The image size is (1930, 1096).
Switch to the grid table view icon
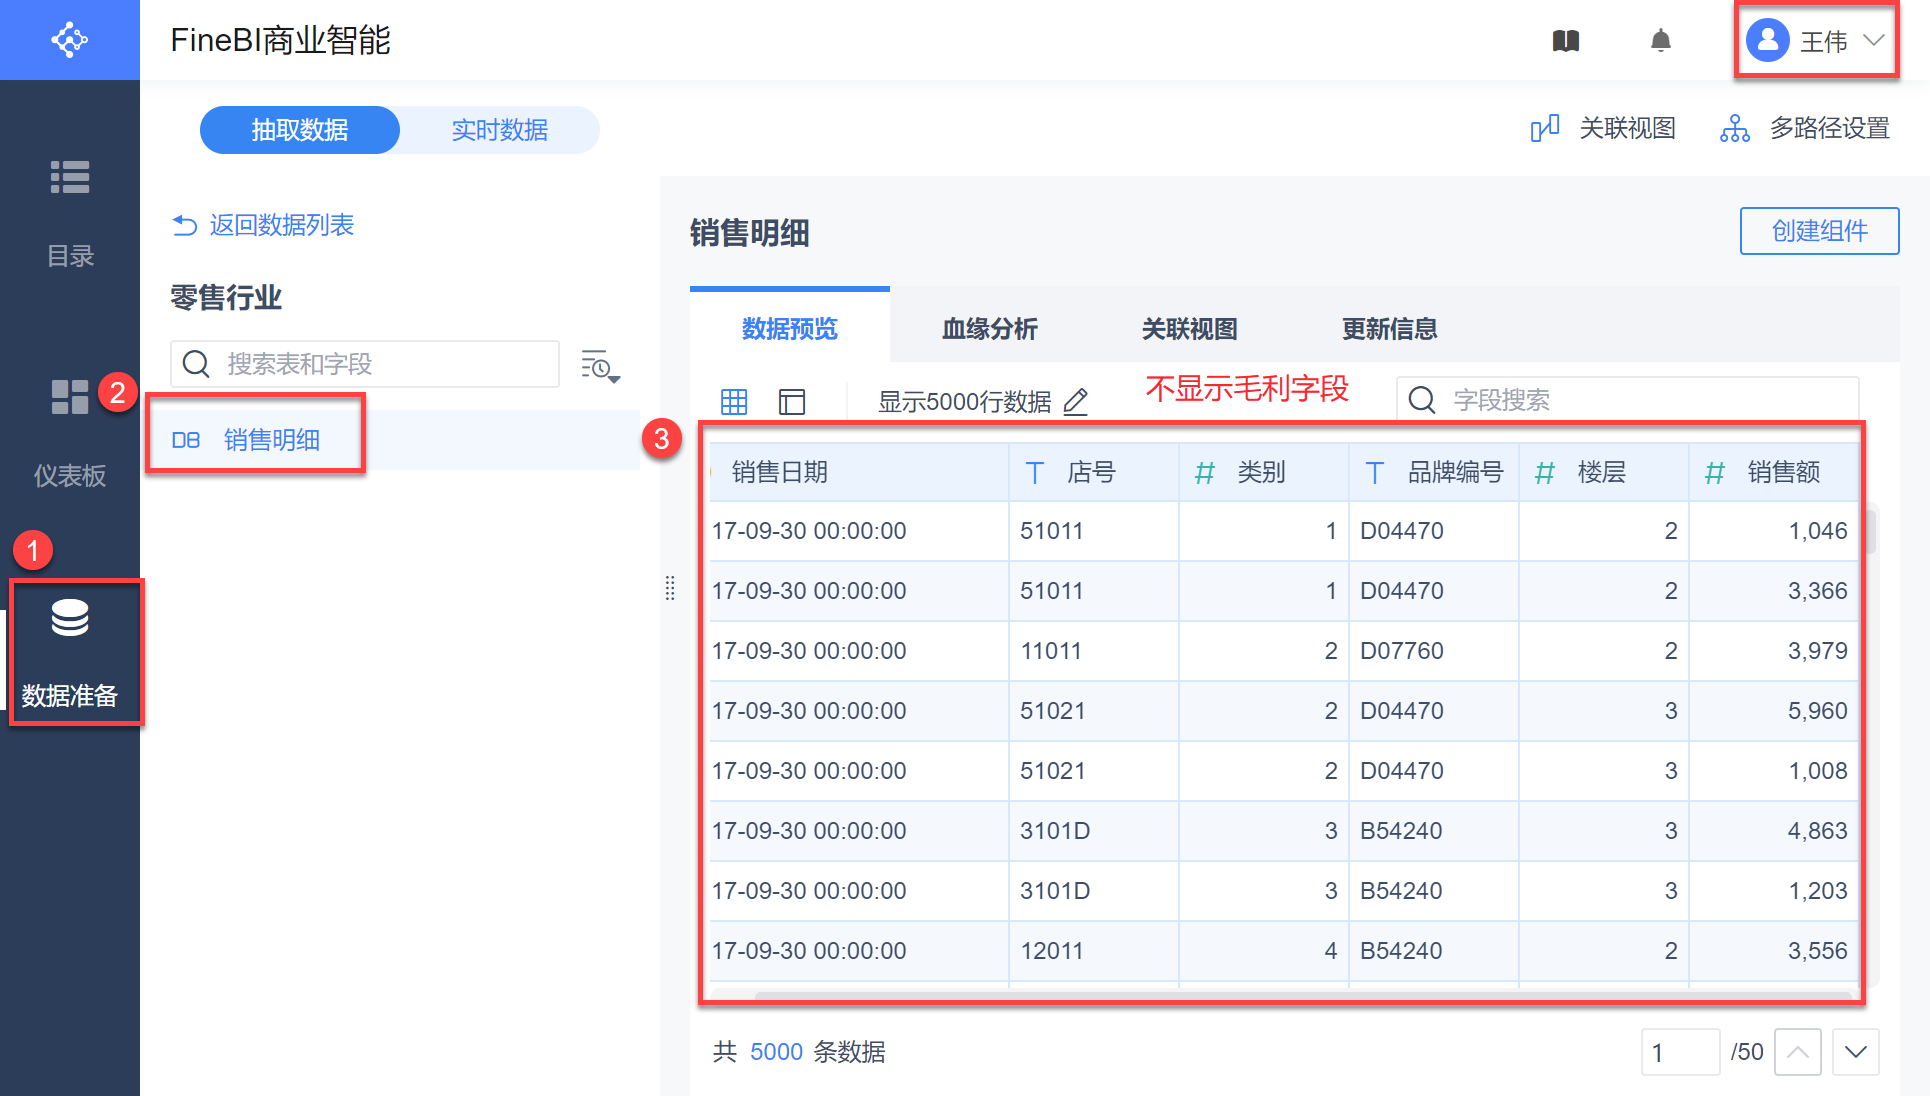734,402
